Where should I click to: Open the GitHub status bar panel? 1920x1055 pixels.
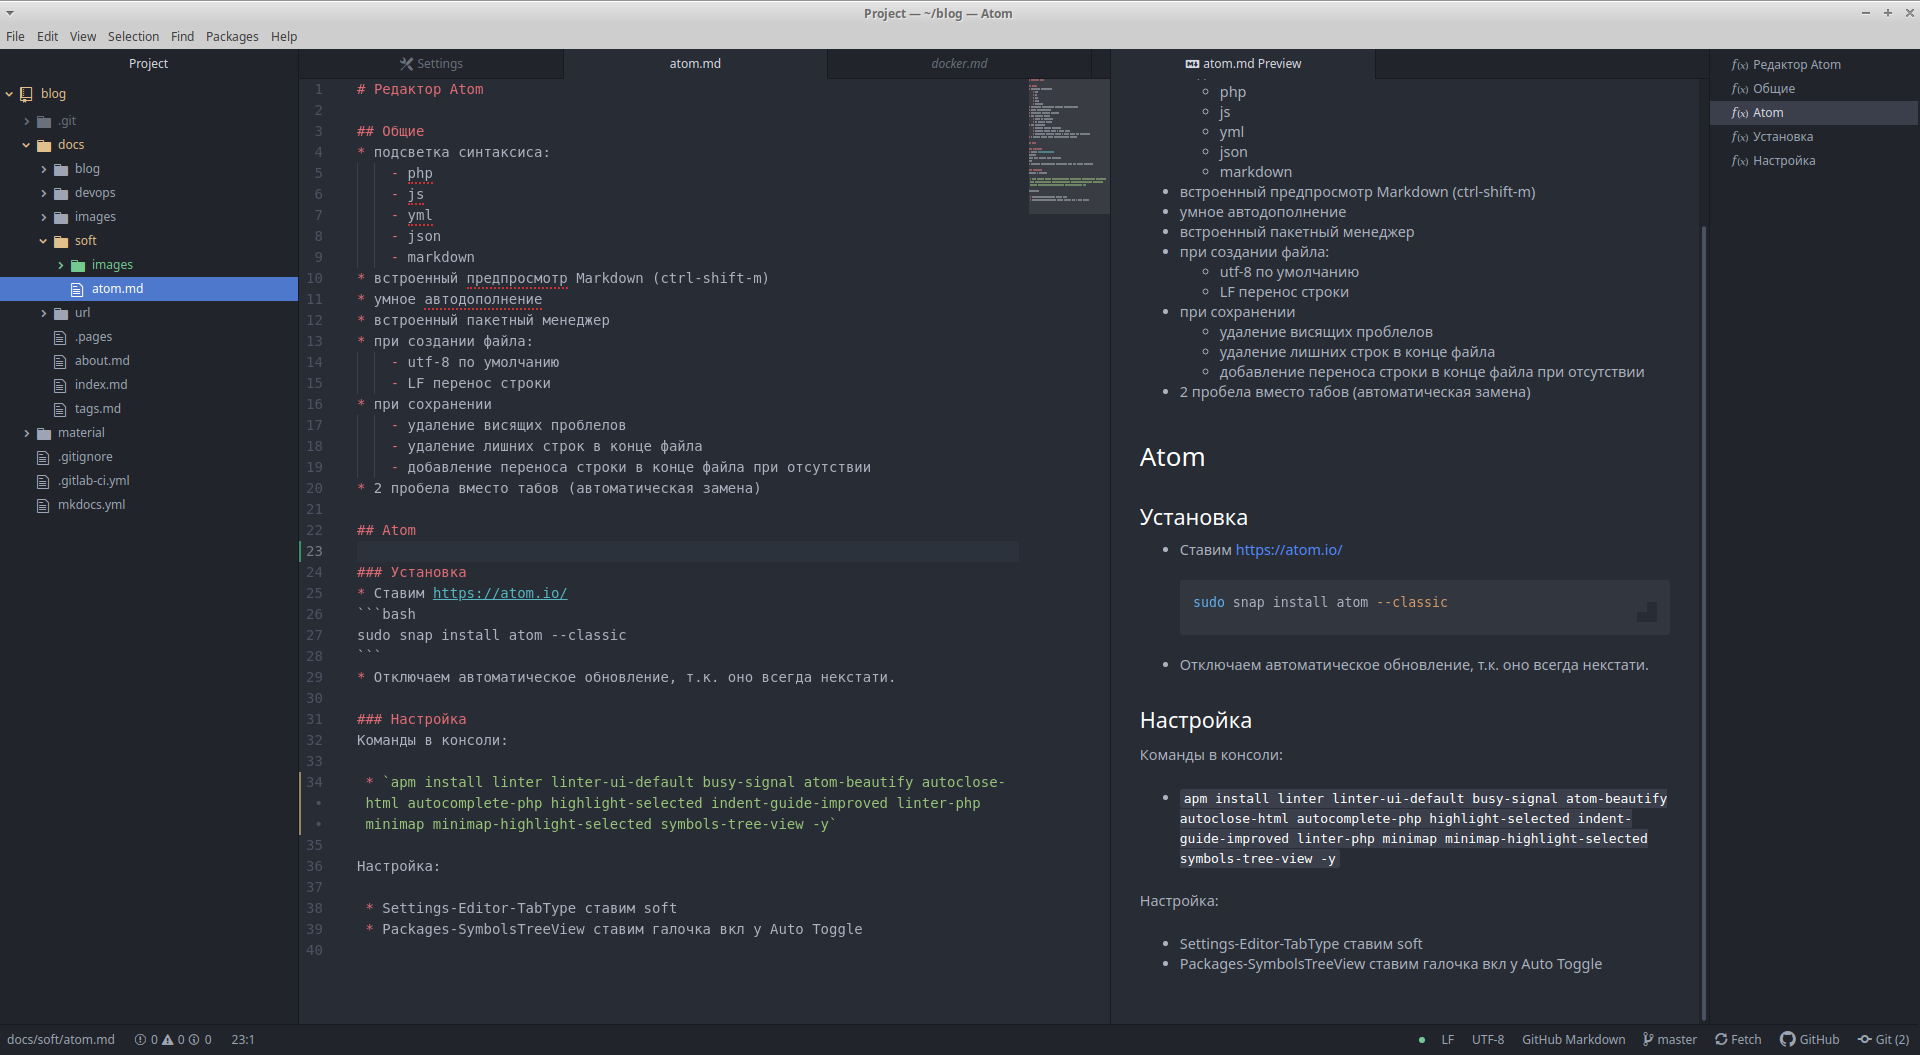tap(1810, 1040)
